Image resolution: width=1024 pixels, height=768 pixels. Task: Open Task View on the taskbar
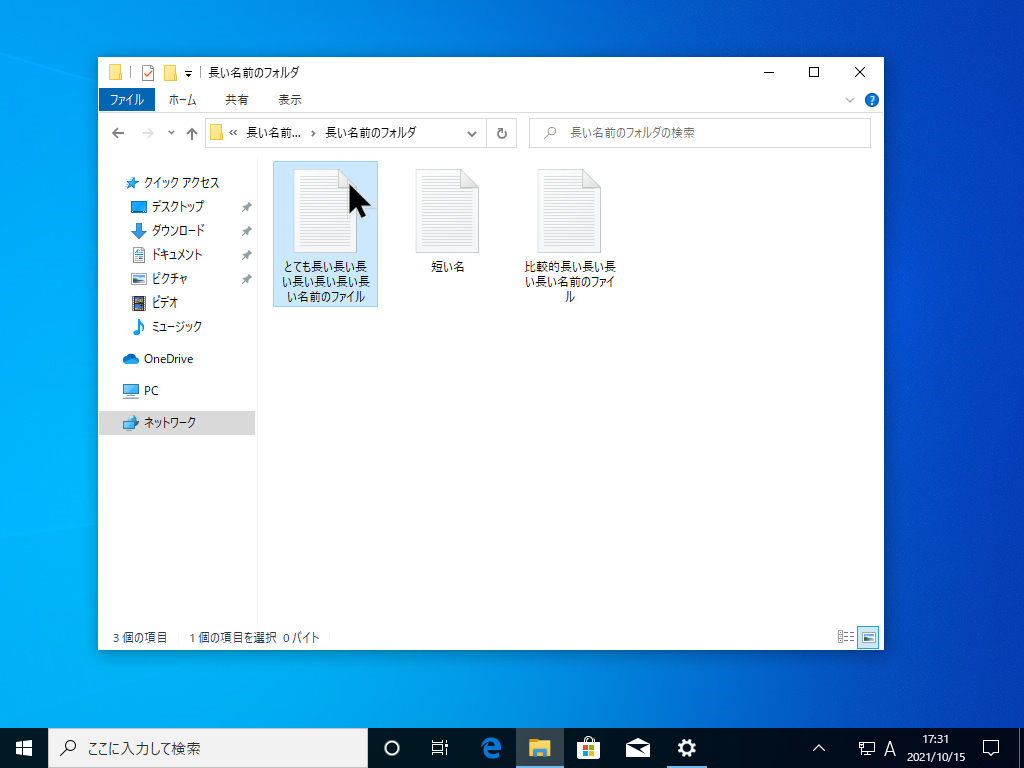(440, 748)
